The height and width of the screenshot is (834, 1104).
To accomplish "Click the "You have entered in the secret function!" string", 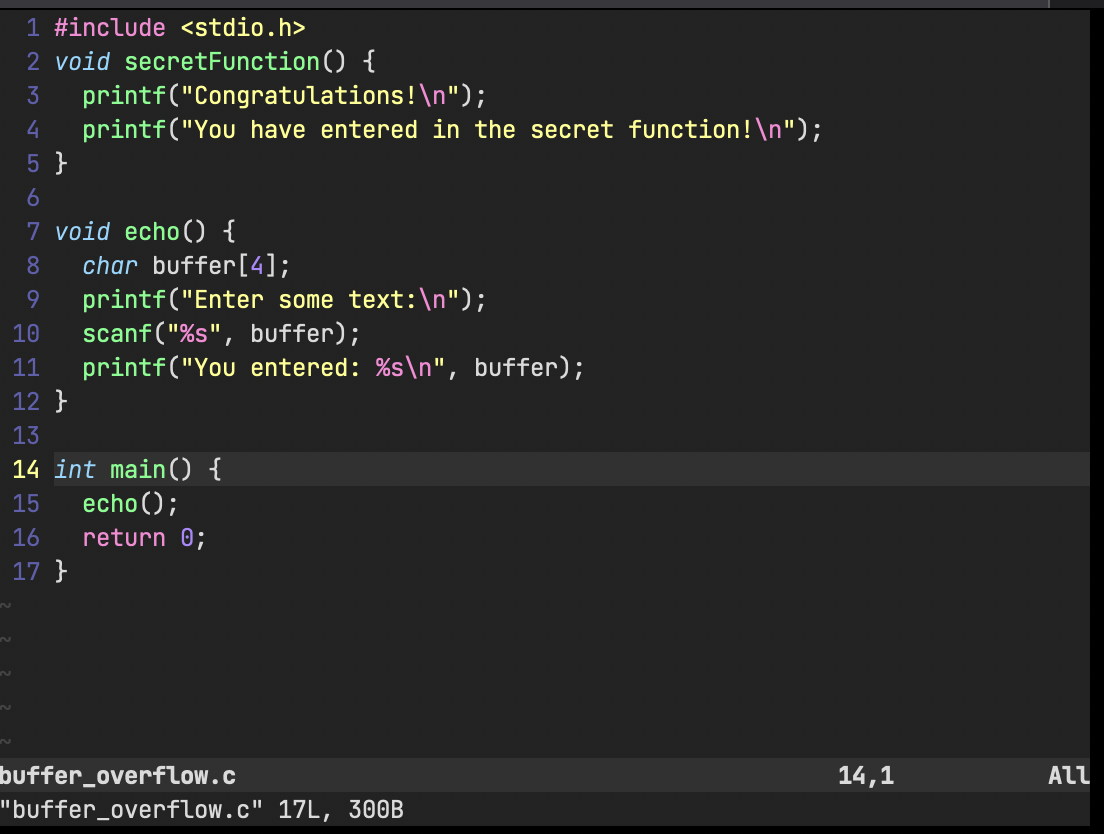I will click(488, 130).
